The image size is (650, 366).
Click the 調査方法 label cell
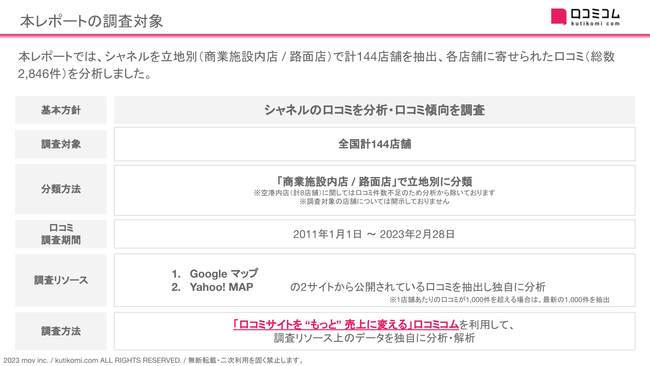pos(61,331)
